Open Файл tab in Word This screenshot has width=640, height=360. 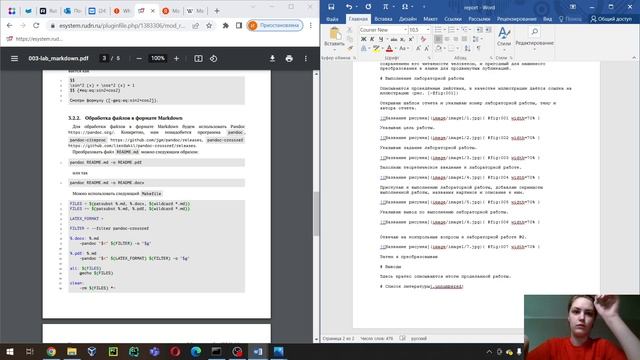pyautogui.click(x=332, y=19)
